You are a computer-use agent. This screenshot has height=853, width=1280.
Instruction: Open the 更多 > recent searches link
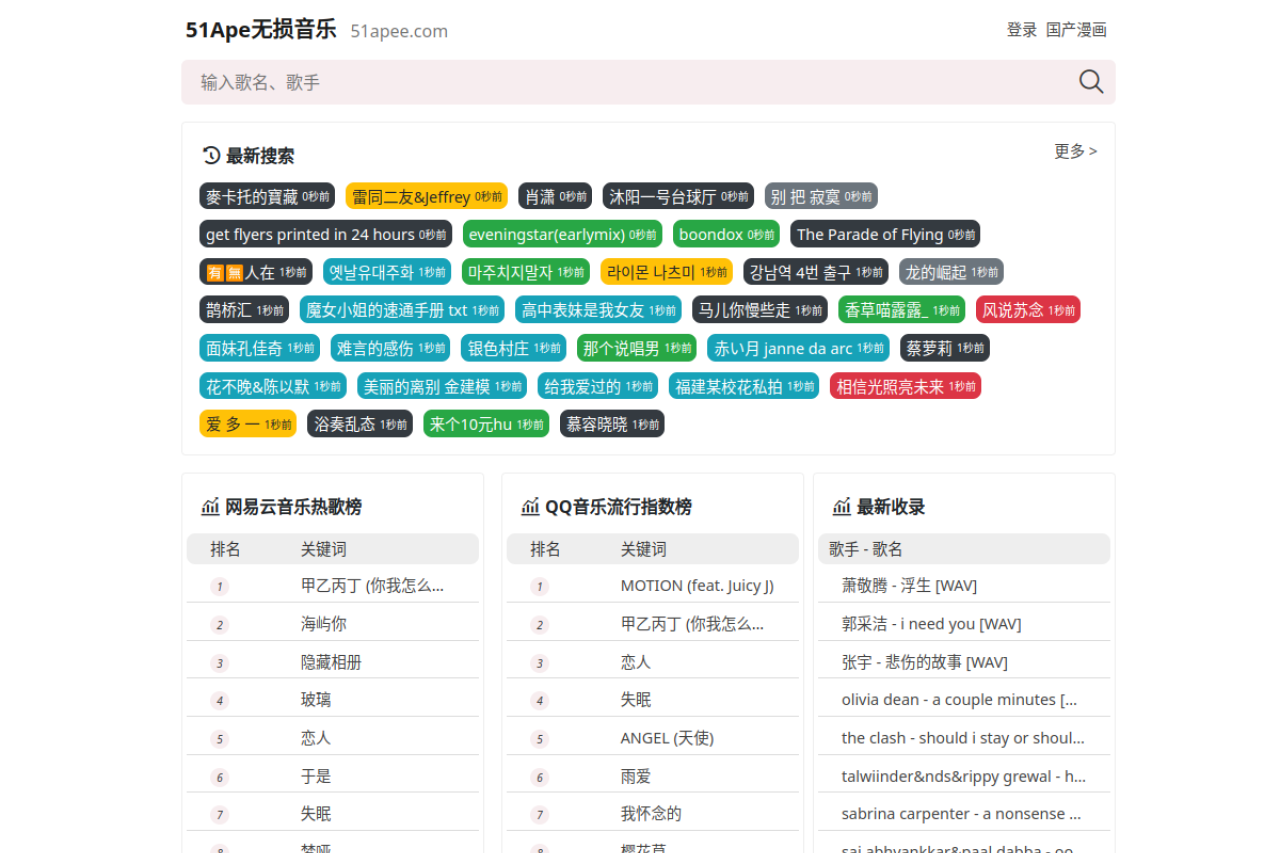1075,151
